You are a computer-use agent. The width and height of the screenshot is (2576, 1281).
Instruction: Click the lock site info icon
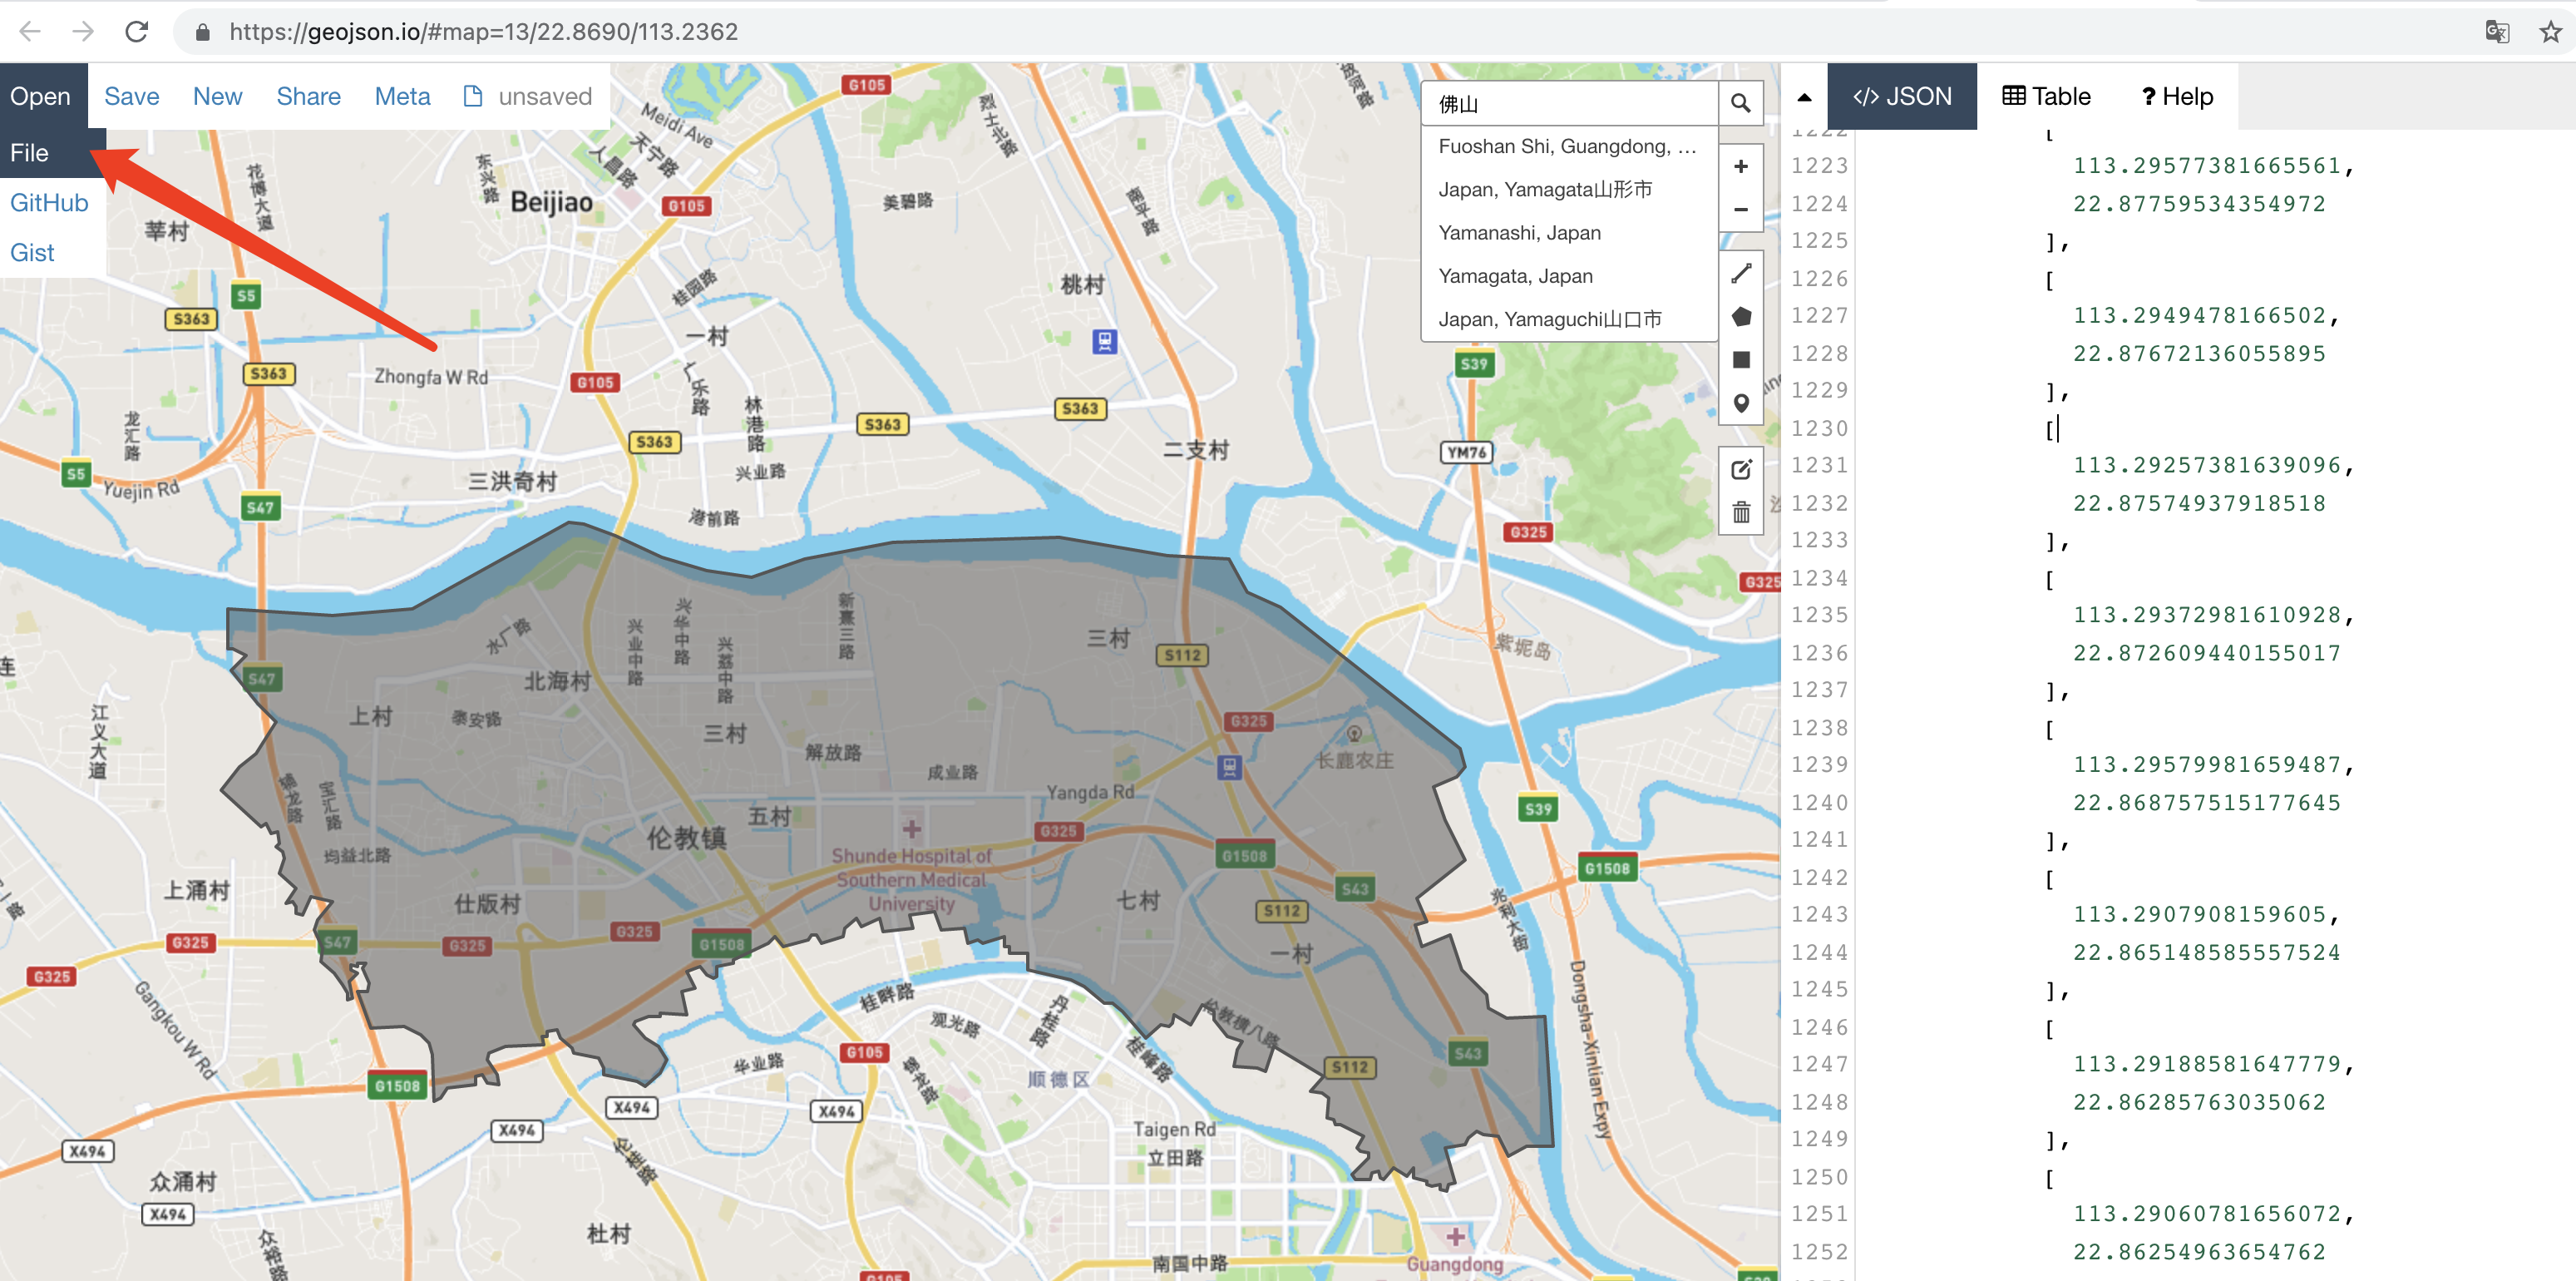pyautogui.click(x=203, y=32)
